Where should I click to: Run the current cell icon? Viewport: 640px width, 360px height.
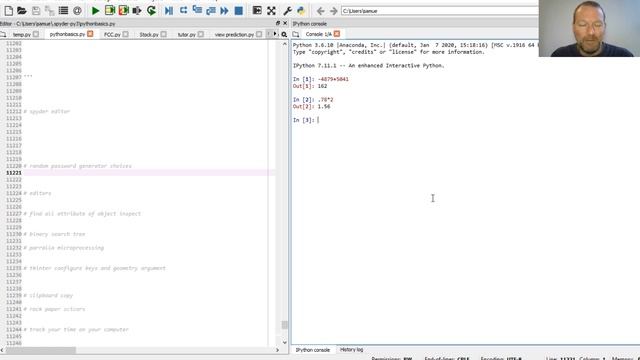tap(109, 11)
